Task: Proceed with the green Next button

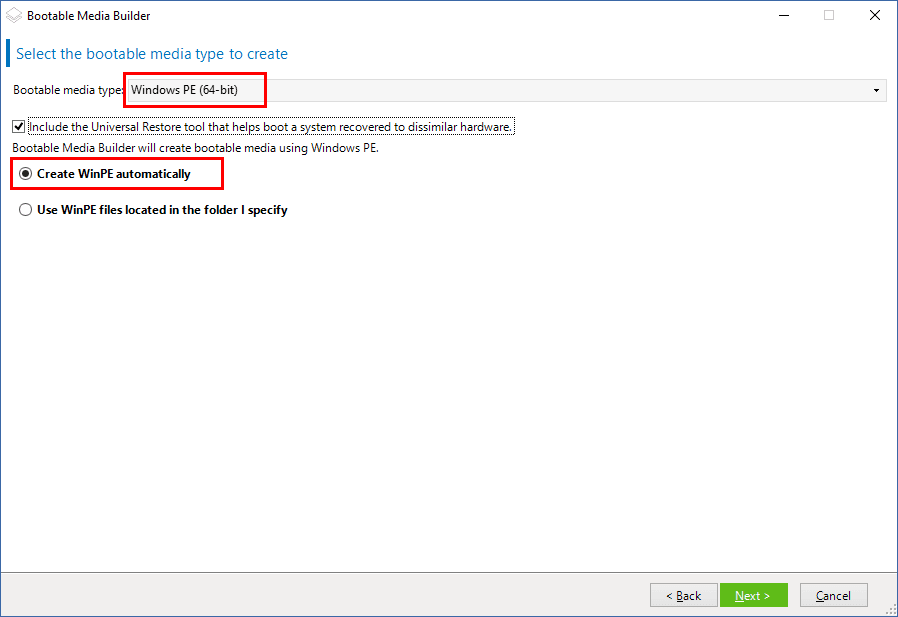Action: tap(753, 596)
